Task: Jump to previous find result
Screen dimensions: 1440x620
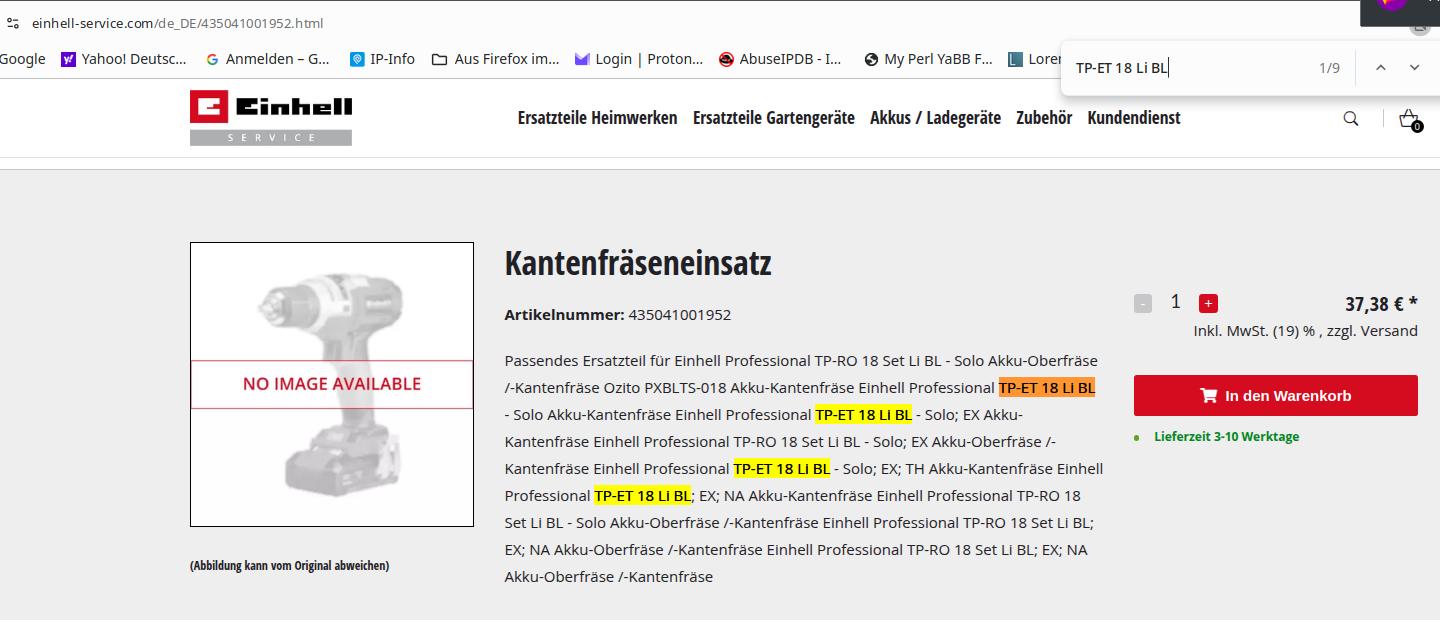Action: [x=1380, y=68]
